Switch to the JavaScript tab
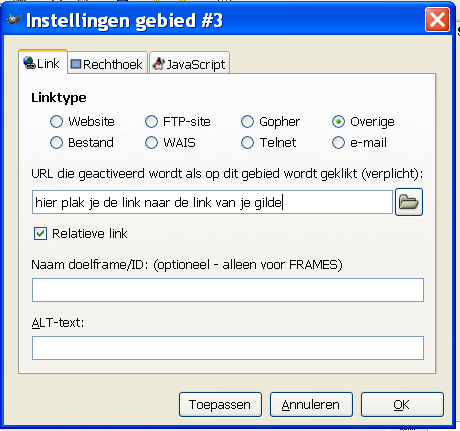Image resolution: width=460 pixels, height=431 pixels. [x=189, y=63]
